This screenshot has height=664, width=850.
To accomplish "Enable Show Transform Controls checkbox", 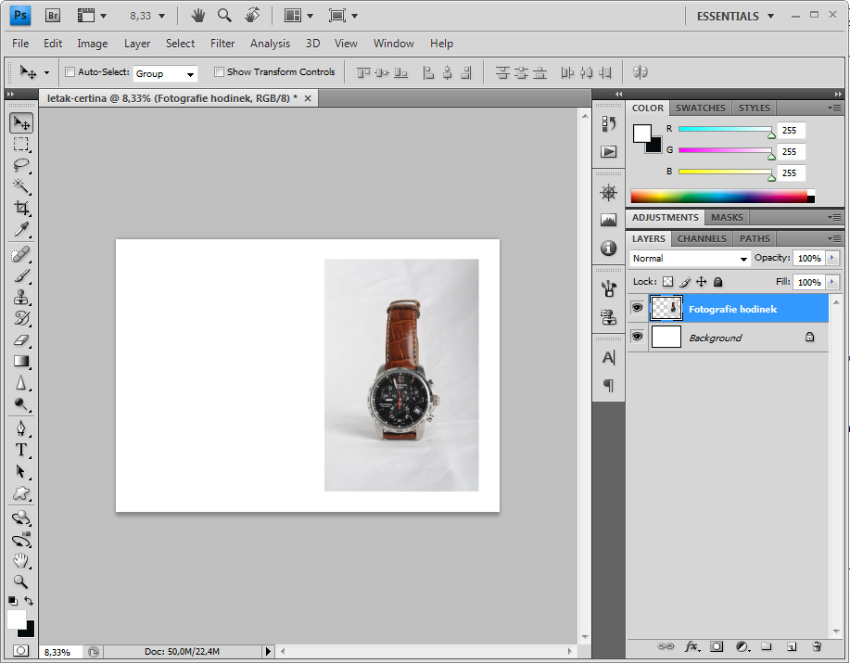I will coord(219,72).
